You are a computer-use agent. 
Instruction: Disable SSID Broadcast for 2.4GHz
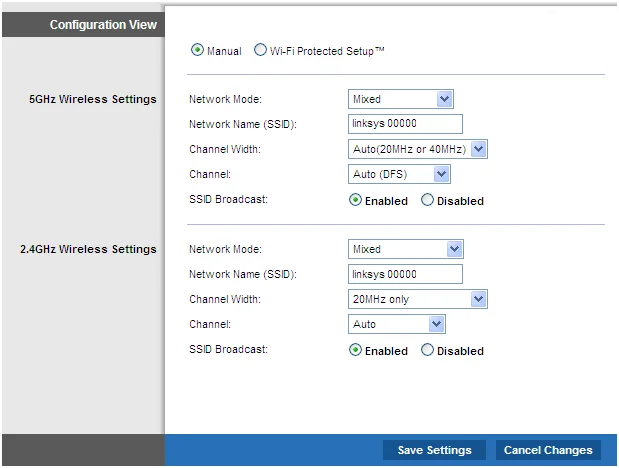[427, 350]
